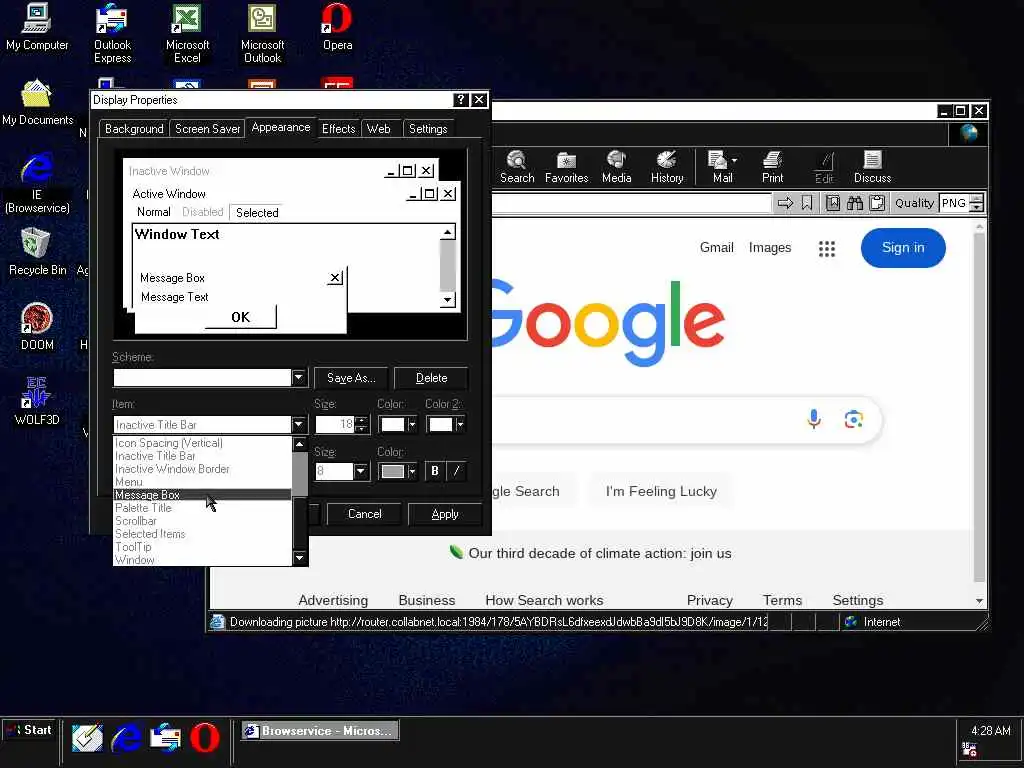This screenshot has height=768, width=1024.
Task: Click the Mail button dropdown arrow
Action: [x=735, y=160]
